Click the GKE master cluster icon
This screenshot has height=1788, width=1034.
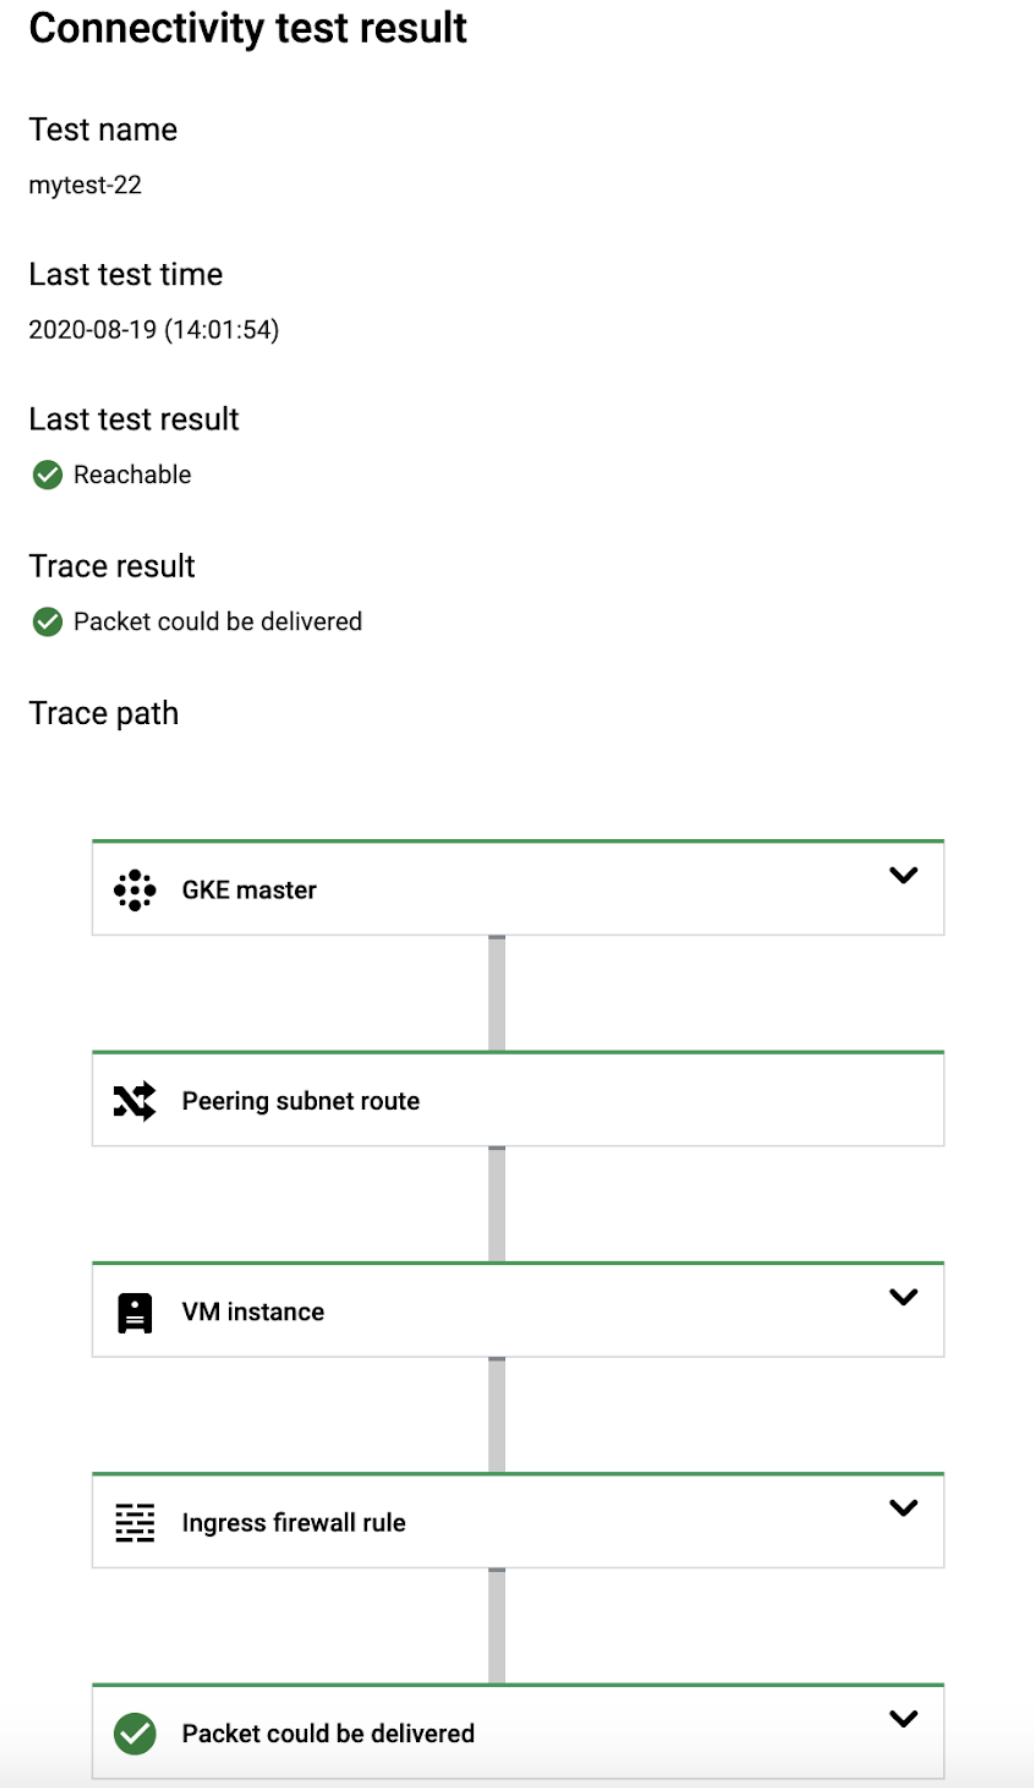pyautogui.click(x=134, y=888)
